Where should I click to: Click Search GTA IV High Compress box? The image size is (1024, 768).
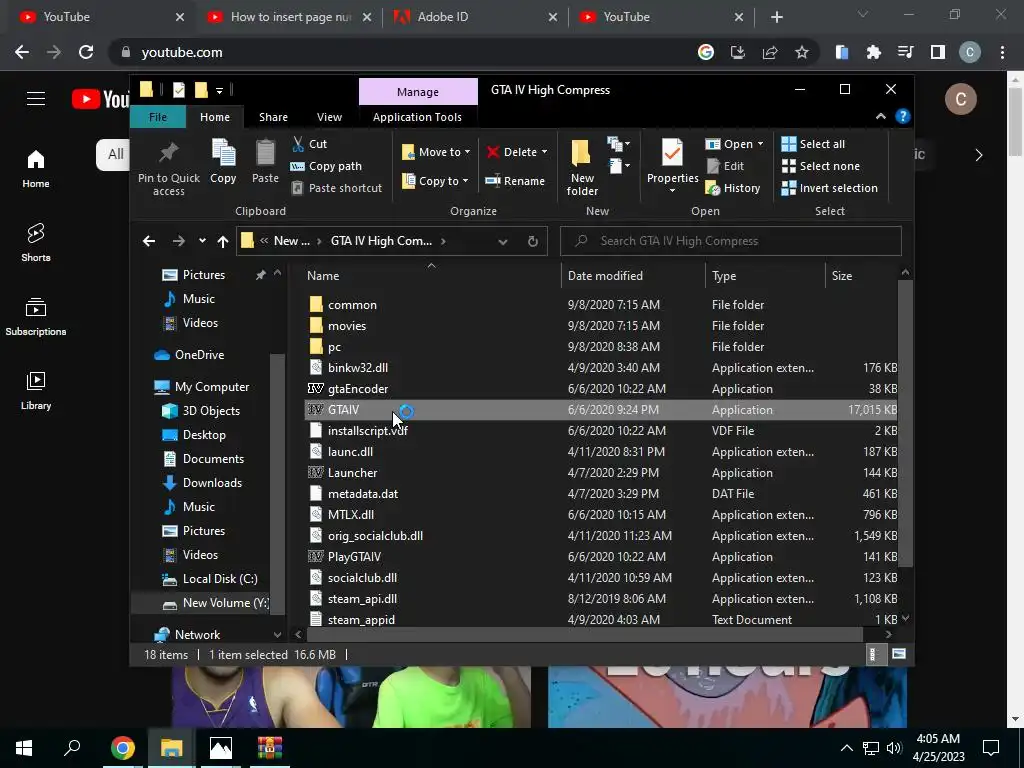[731, 241]
